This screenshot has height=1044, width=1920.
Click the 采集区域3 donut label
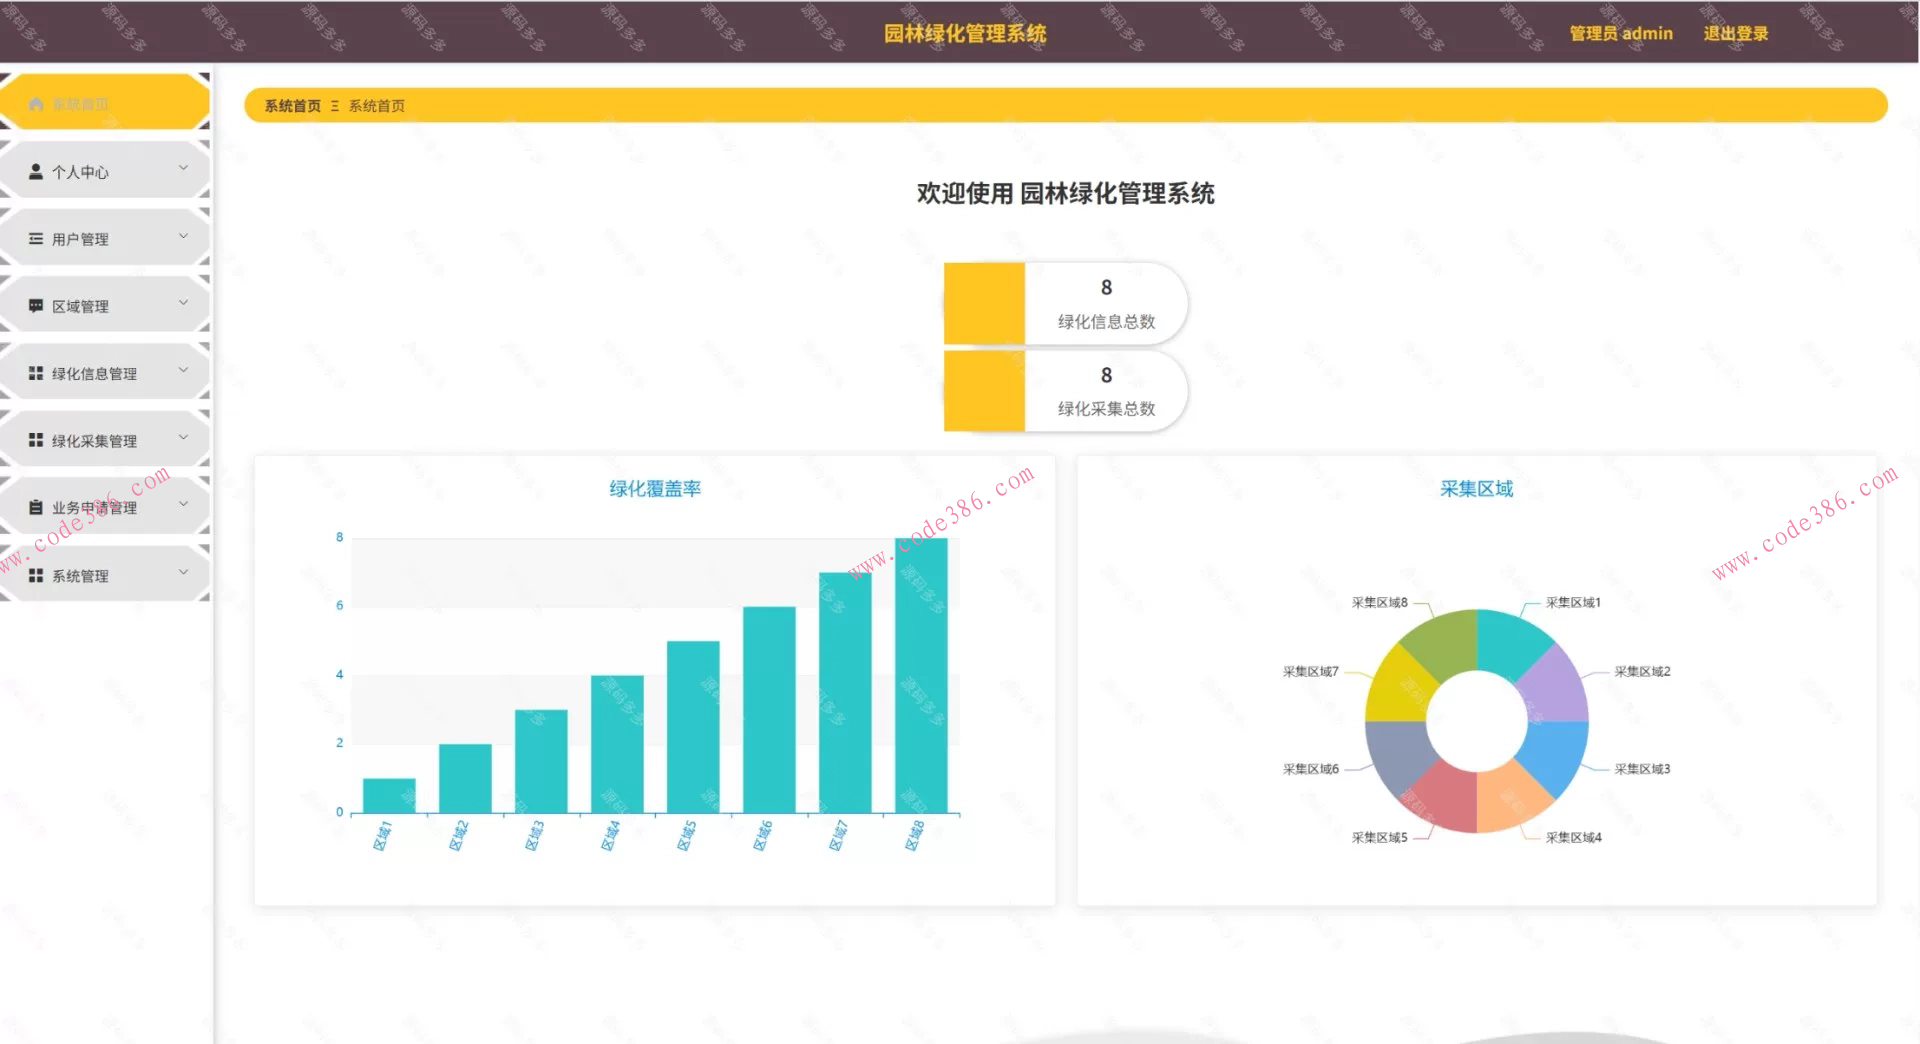tap(1642, 769)
